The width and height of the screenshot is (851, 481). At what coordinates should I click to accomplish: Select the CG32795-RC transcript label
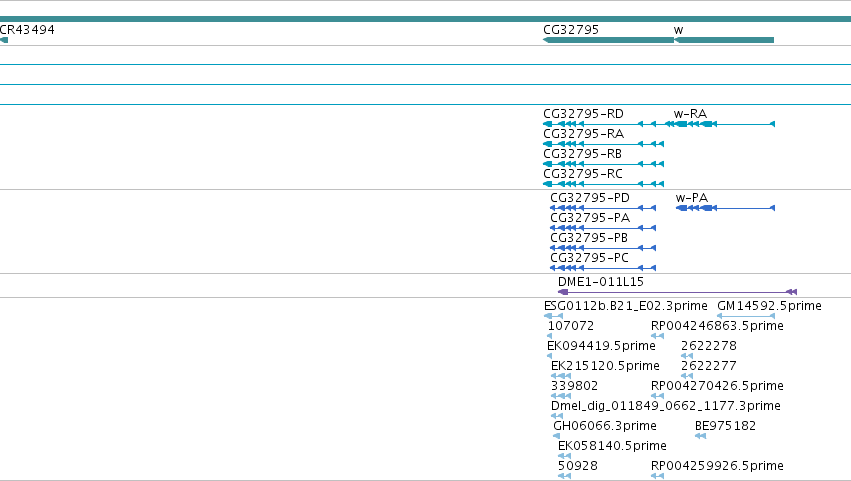click(583, 174)
